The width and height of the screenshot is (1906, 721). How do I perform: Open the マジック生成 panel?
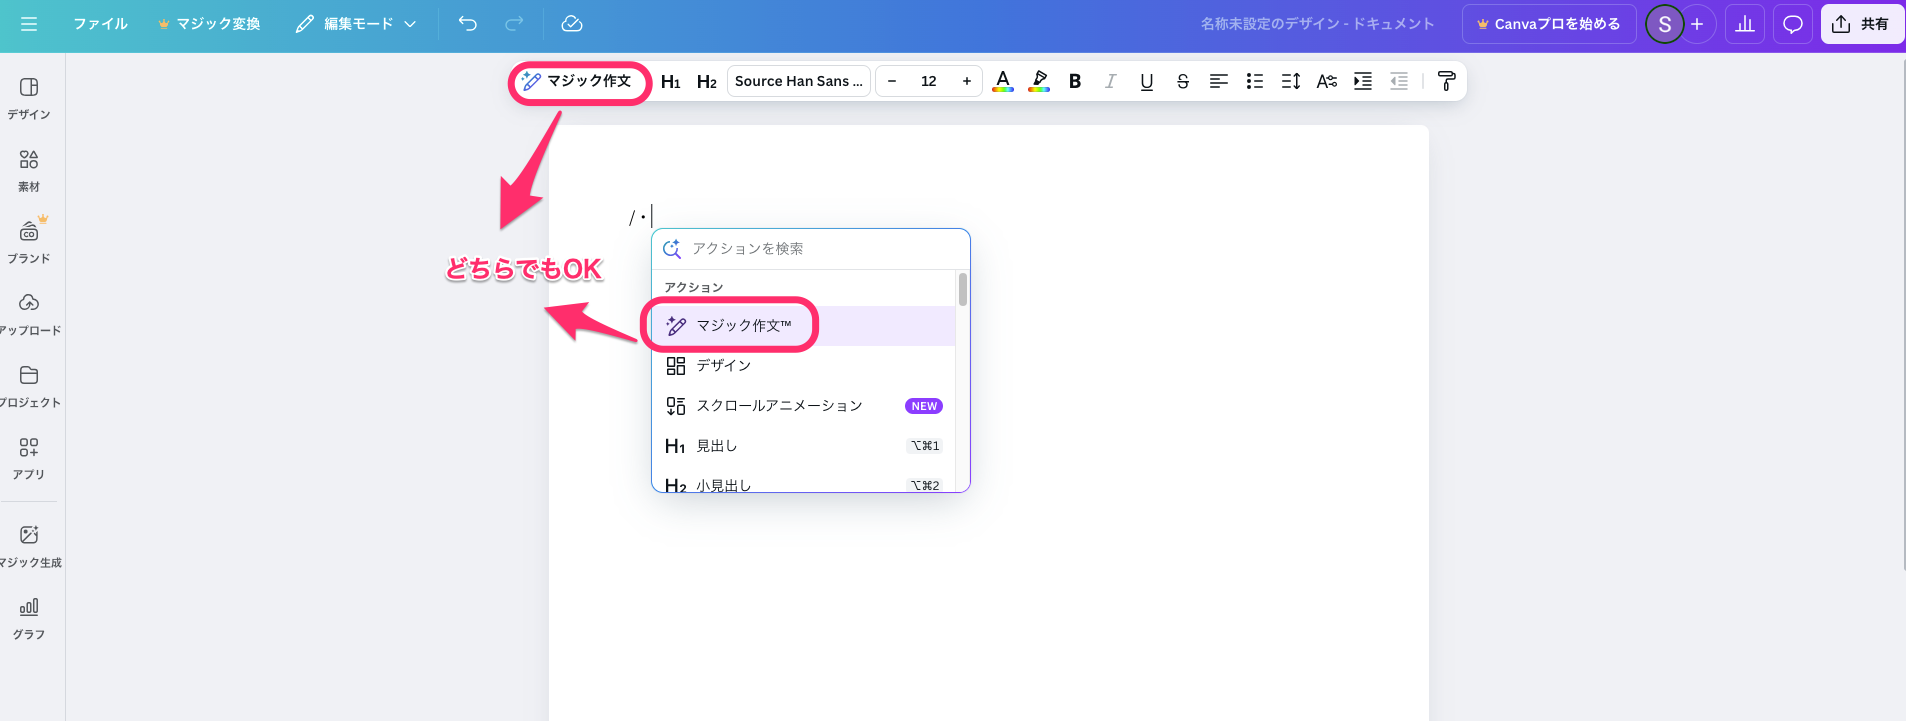tap(29, 547)
